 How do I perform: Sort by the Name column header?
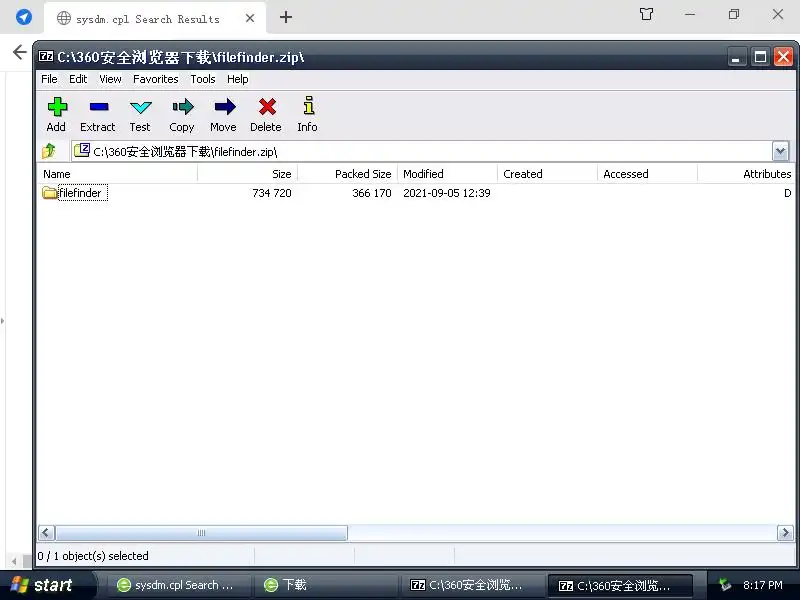tap(117, 174)
